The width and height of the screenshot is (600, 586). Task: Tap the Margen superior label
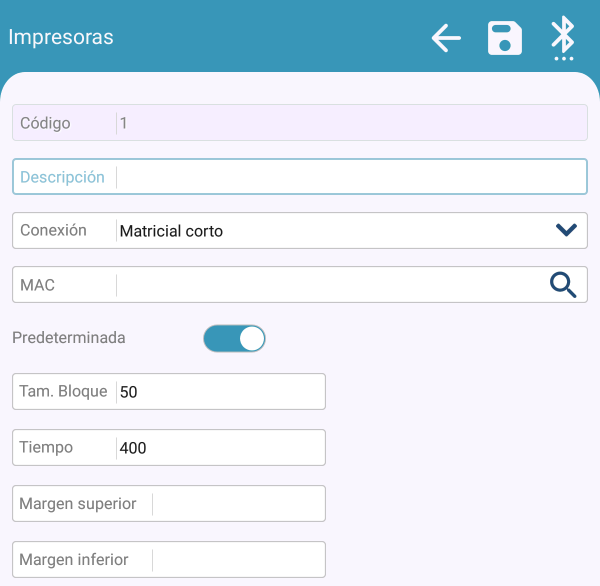coord(78,503)
